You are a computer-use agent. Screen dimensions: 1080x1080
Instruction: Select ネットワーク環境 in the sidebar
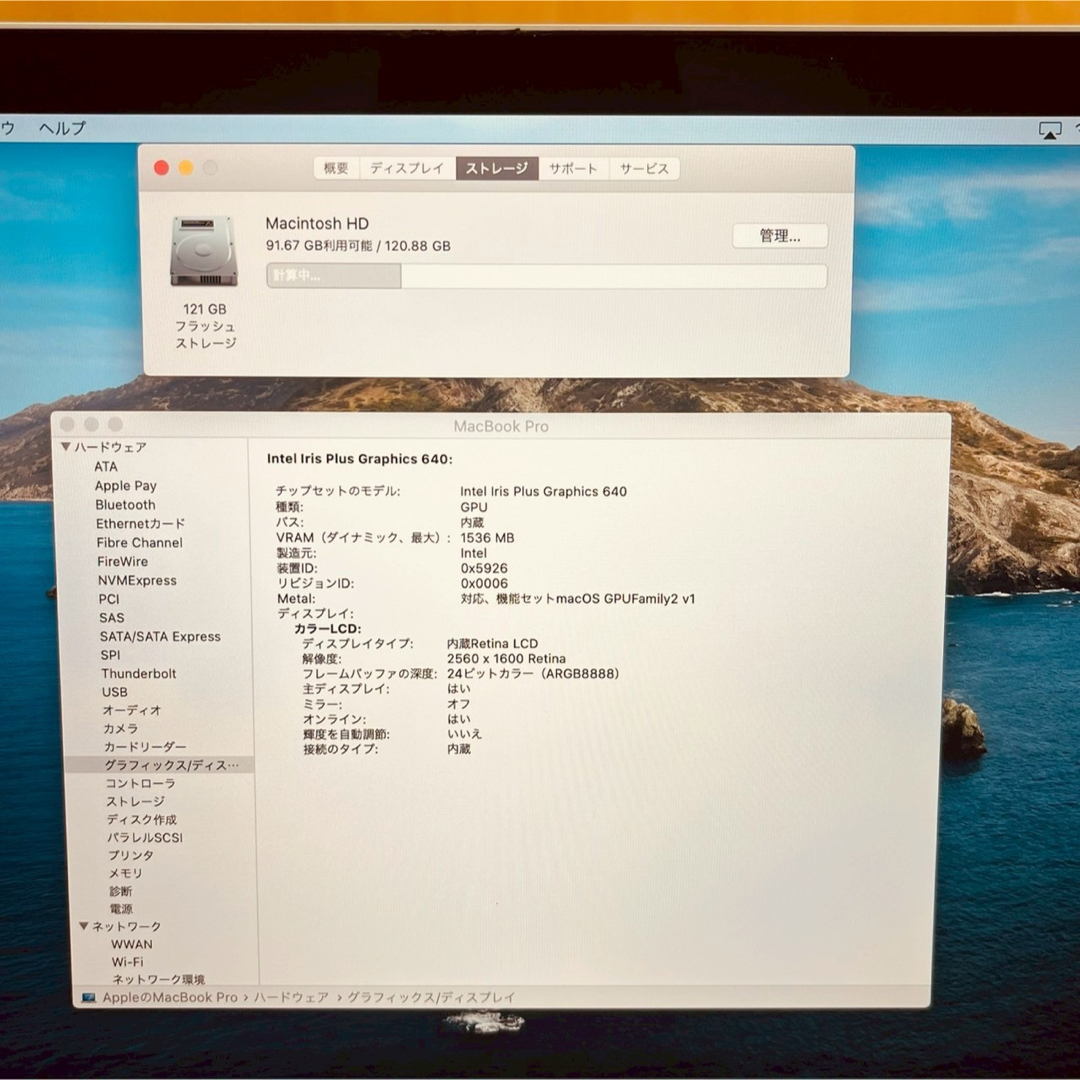pos(158,979)
